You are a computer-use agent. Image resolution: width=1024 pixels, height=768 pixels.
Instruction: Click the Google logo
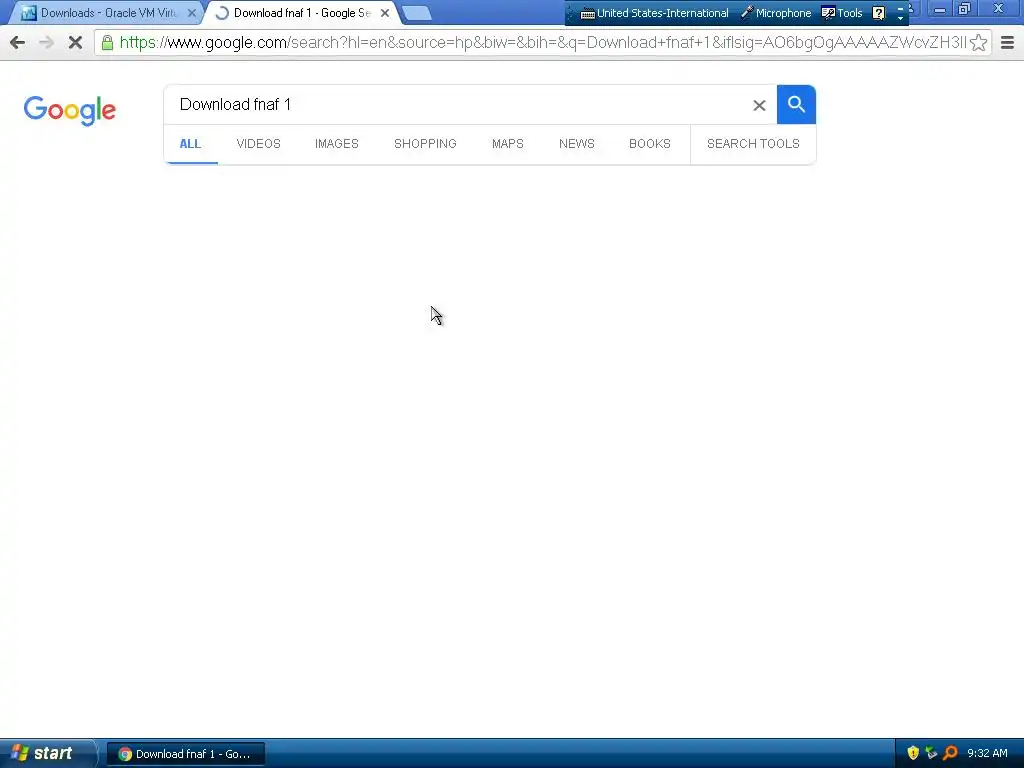pos(70,110)
